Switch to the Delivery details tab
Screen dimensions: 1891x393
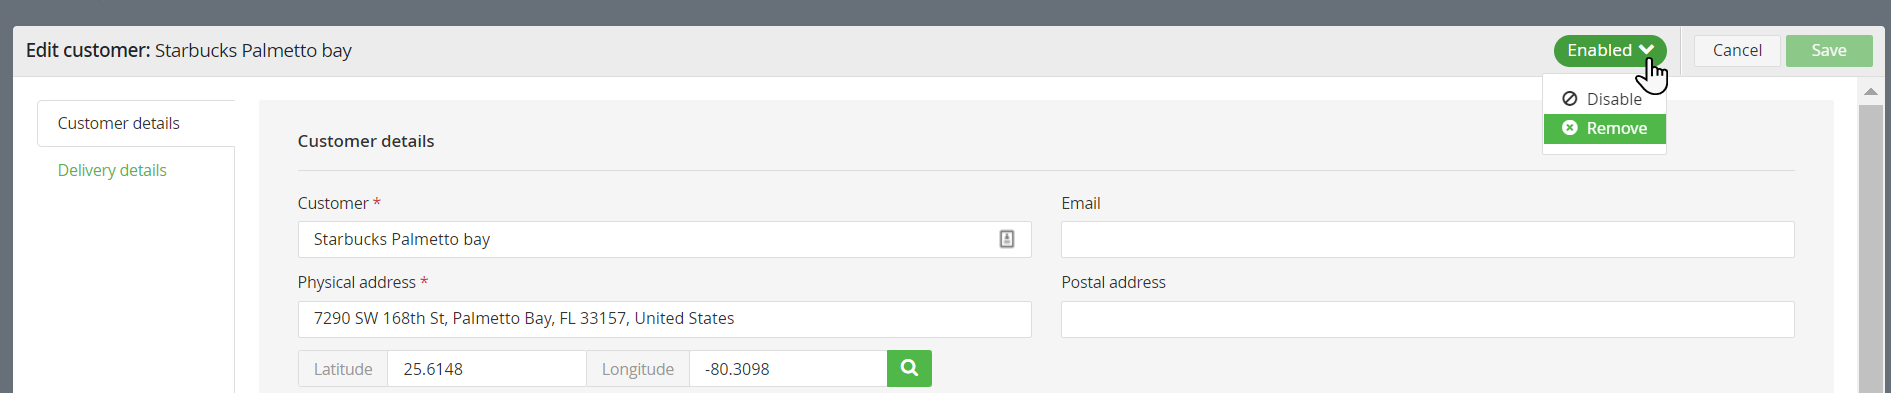(x=112, y=170)
